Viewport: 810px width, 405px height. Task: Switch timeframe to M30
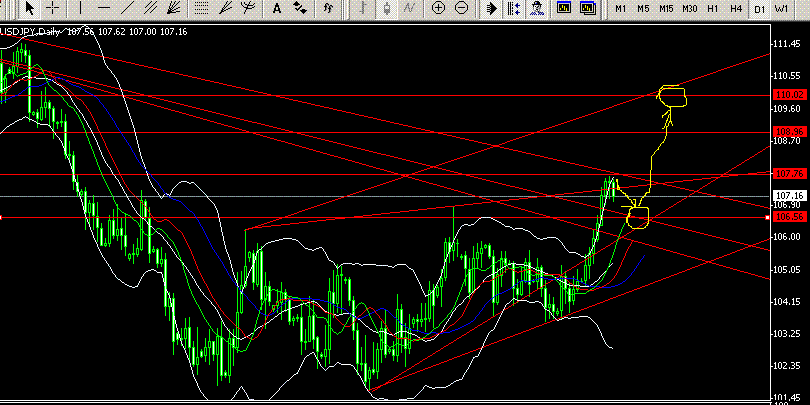689,9
